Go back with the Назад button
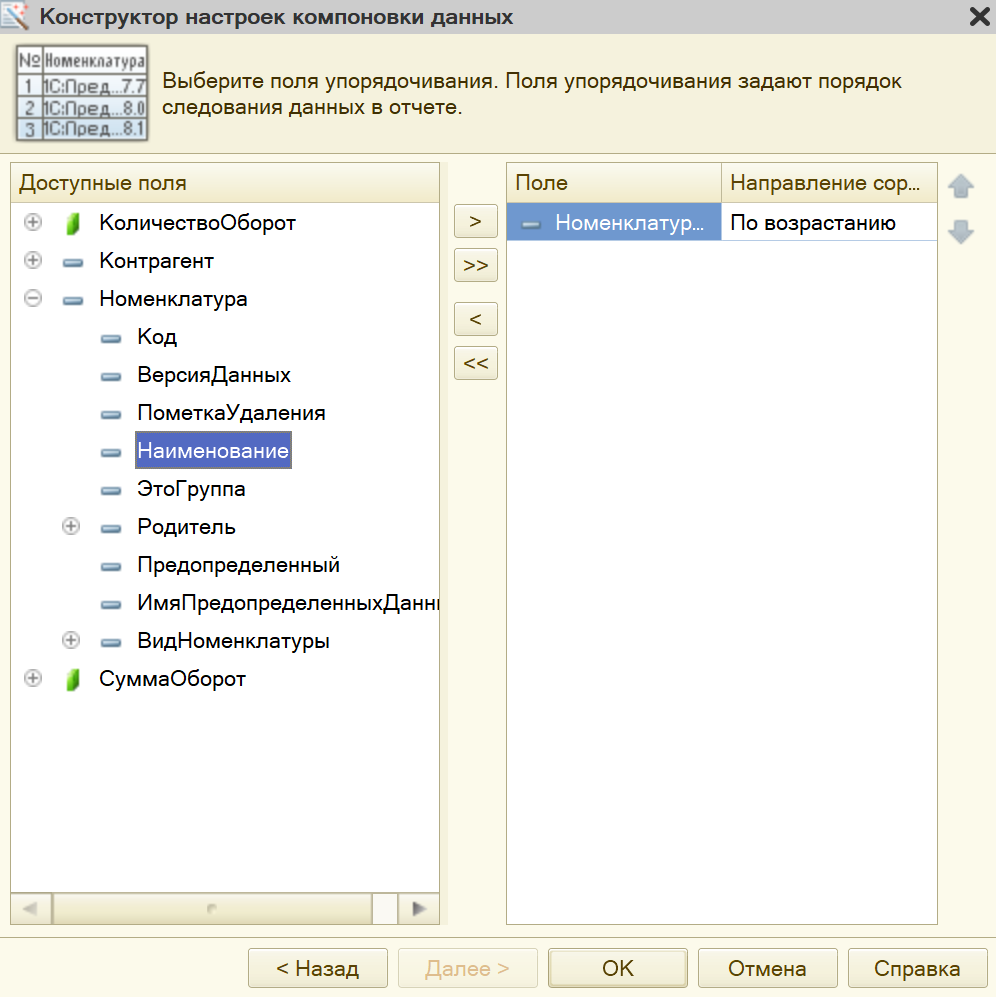996x997 pixels. click(318, 968)
